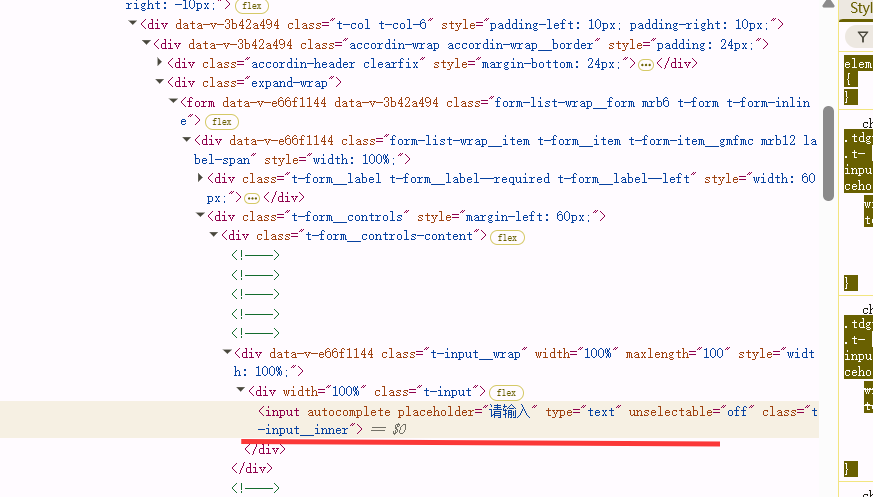Collapse the form-list-wrap__form form node
Image resolution: width=873 pixels, height=497 pixels.
click(x=174, y=101)
